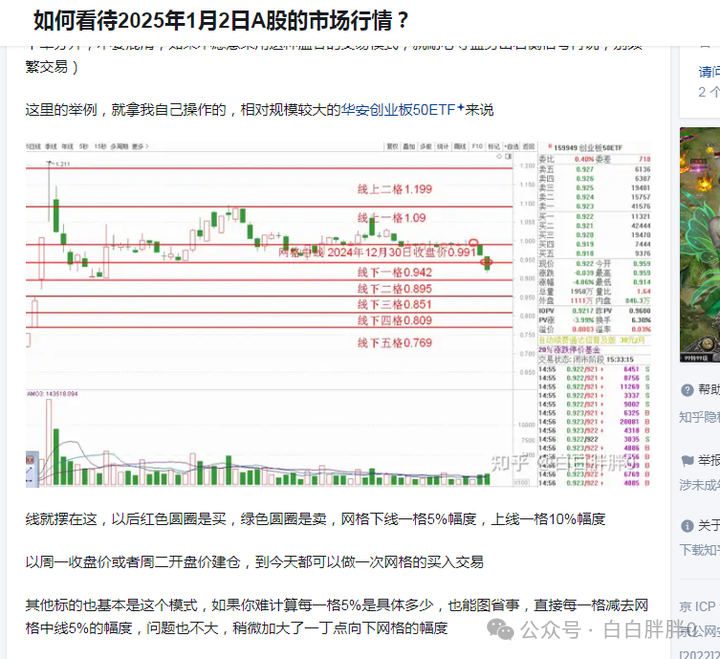
Task: Click the sparkle search icon after 华安创业板50ETF
Action: (x=461, y=107)
